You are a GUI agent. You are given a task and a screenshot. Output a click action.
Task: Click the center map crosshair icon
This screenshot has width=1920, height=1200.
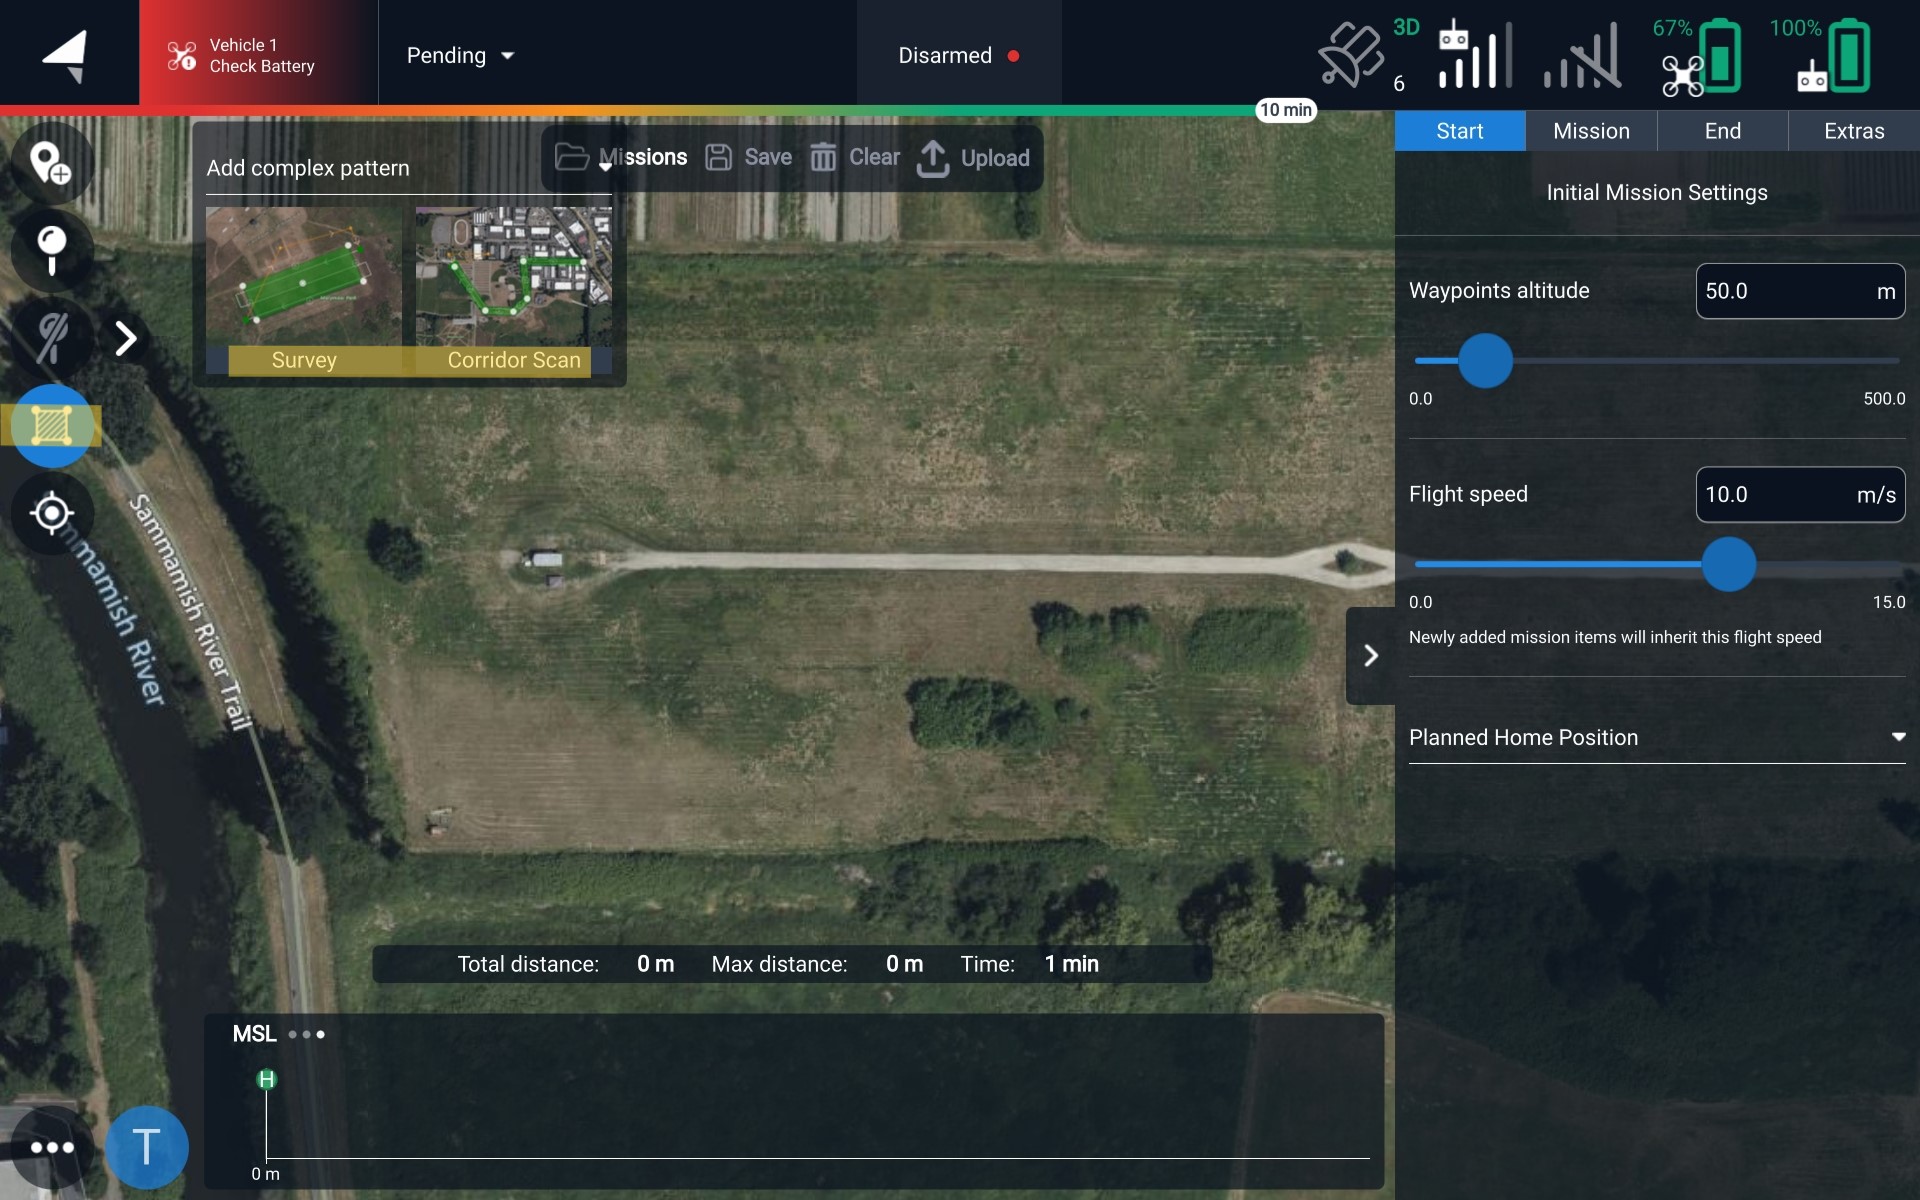point(51,513)
